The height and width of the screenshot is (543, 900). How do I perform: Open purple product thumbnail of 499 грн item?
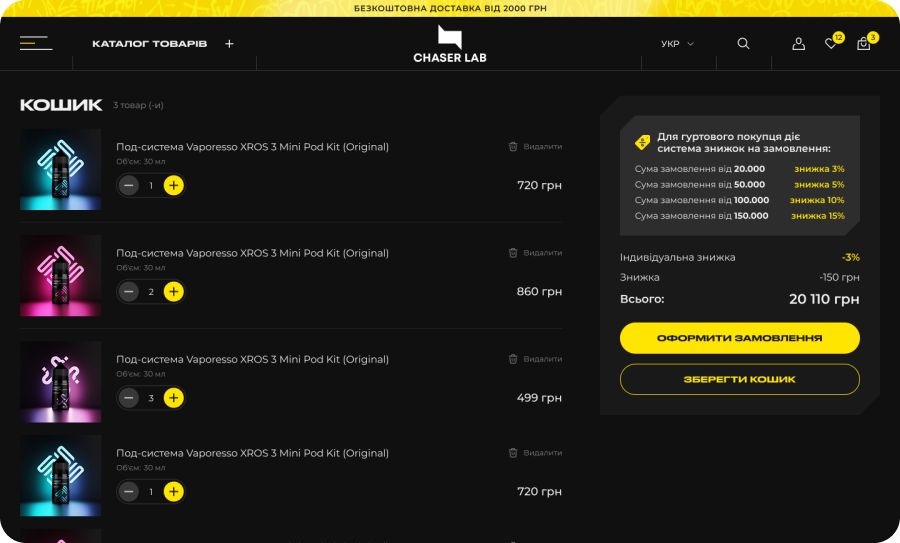pyautogui.click(x=60, y=382)
